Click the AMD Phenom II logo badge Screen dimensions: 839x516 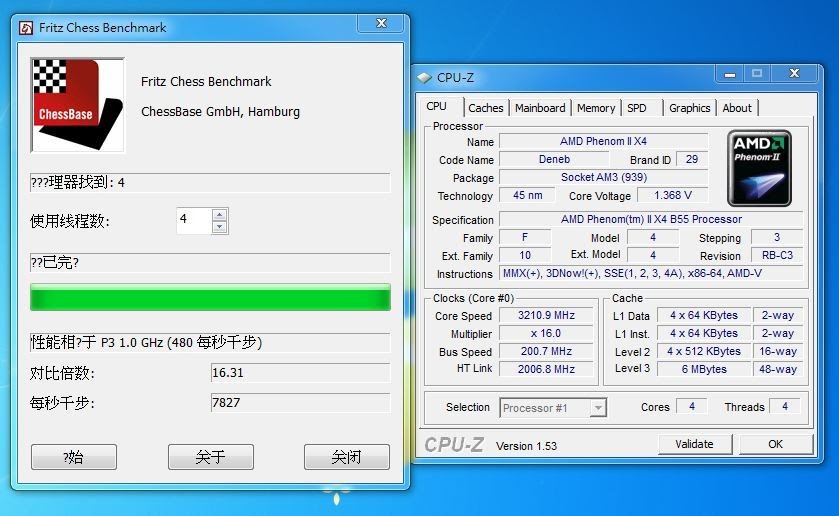(759, 168)
